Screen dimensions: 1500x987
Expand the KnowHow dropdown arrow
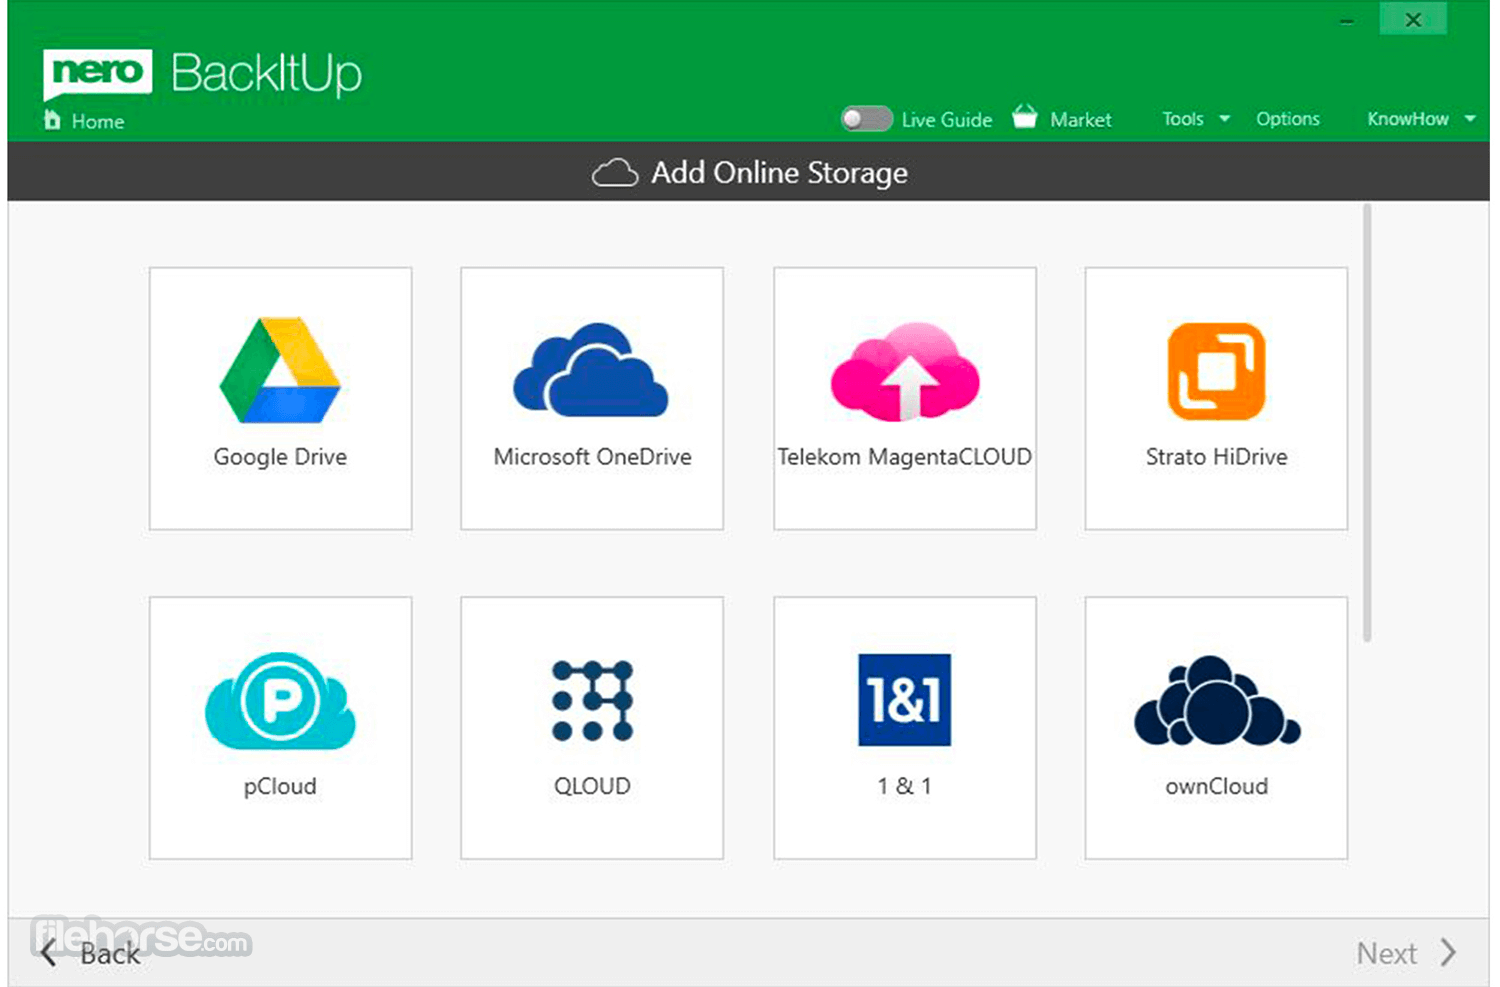1470,119
